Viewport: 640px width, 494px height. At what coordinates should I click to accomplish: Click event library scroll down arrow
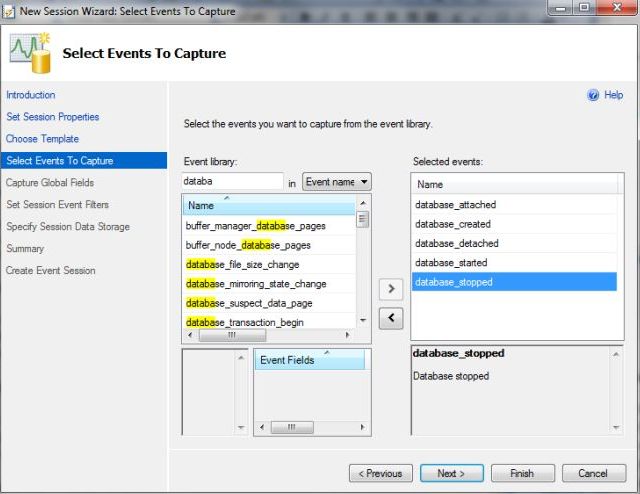pyautogui.click(x=363, y=320)
